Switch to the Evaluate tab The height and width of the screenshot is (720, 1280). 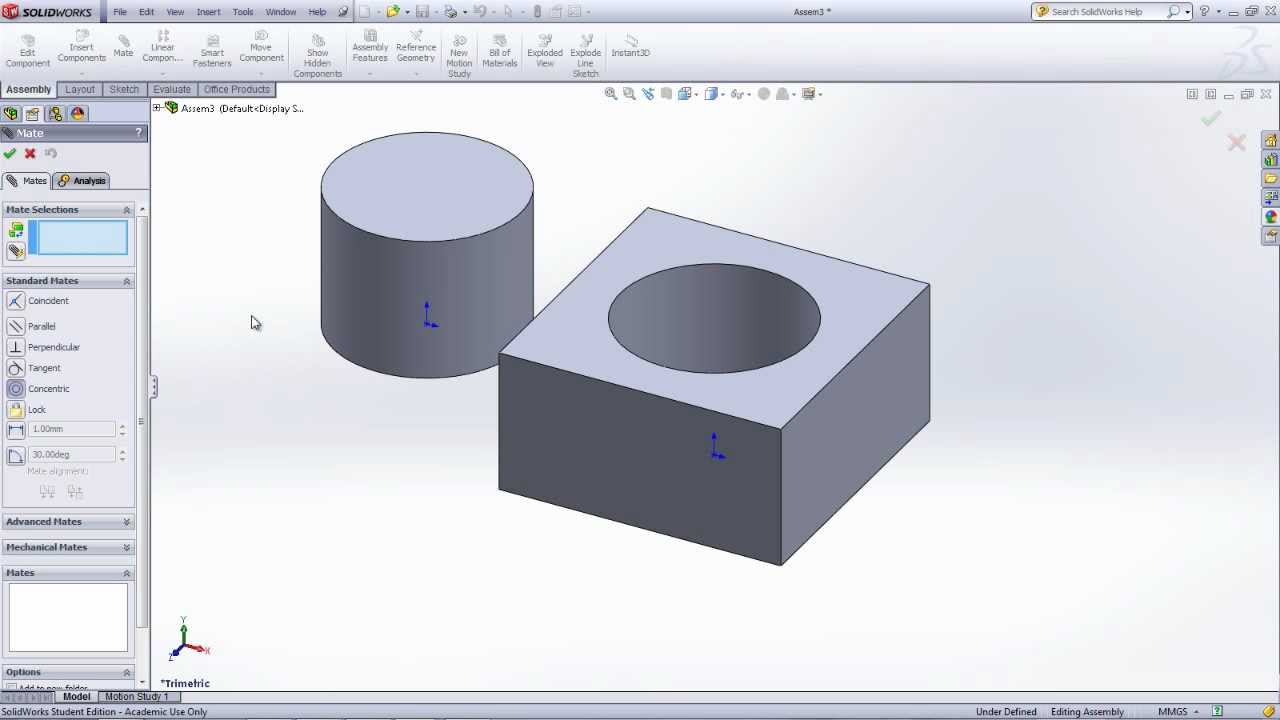coord(171,89)
